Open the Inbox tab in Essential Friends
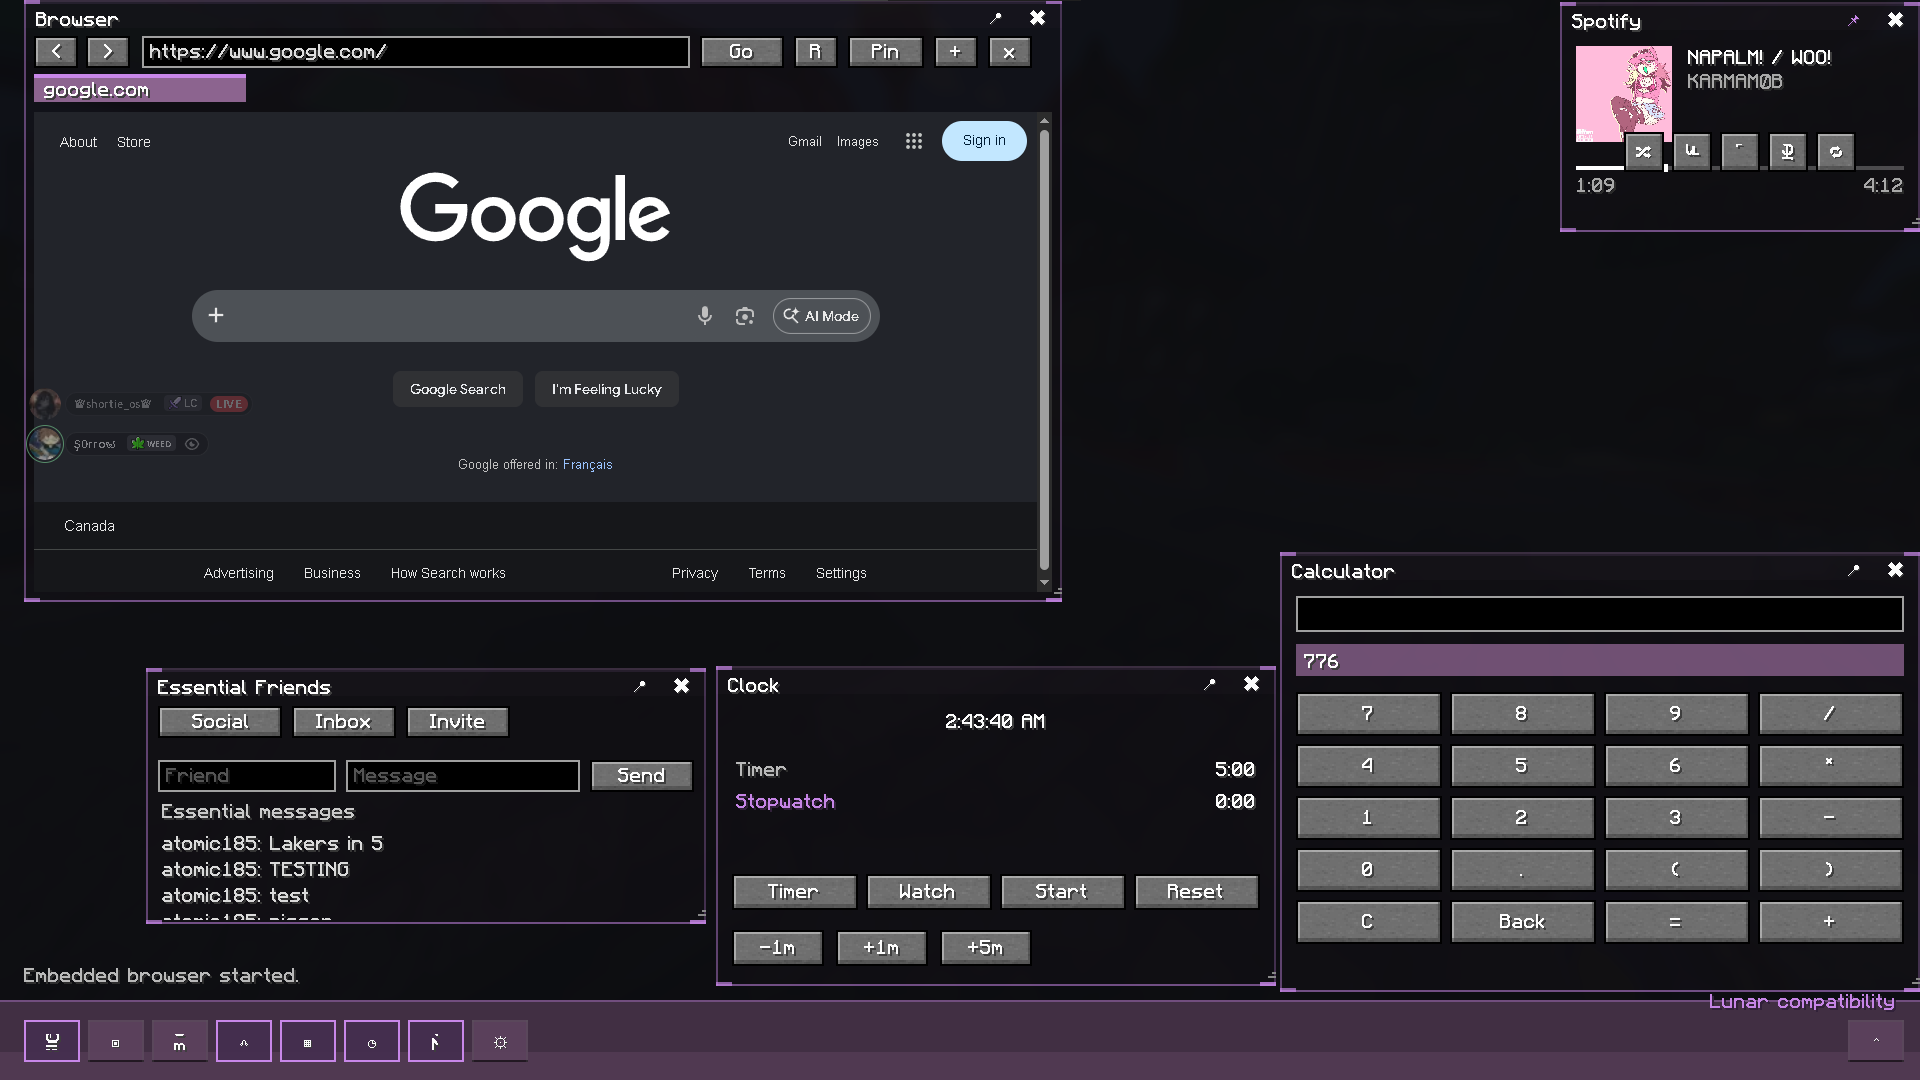Screen dimensions: 1920x1080 [343, 722]
